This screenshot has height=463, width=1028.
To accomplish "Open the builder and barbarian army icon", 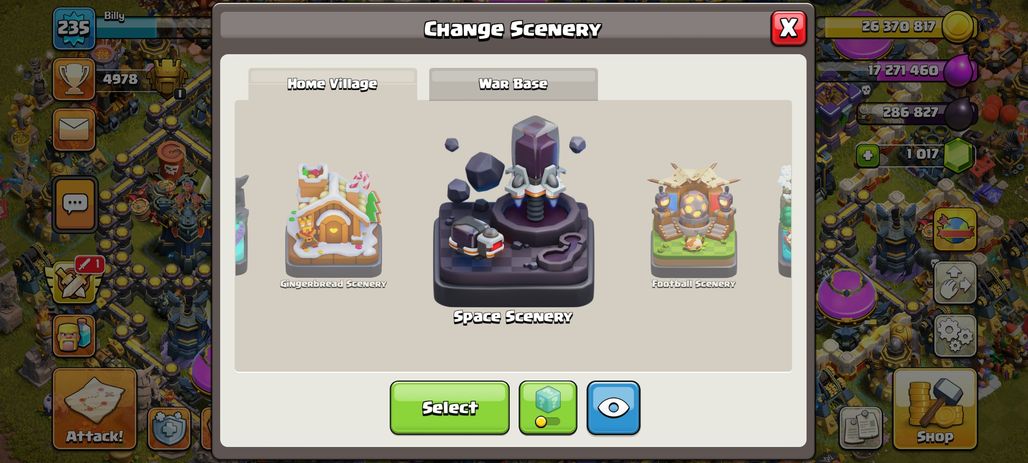I will (74, 335).
